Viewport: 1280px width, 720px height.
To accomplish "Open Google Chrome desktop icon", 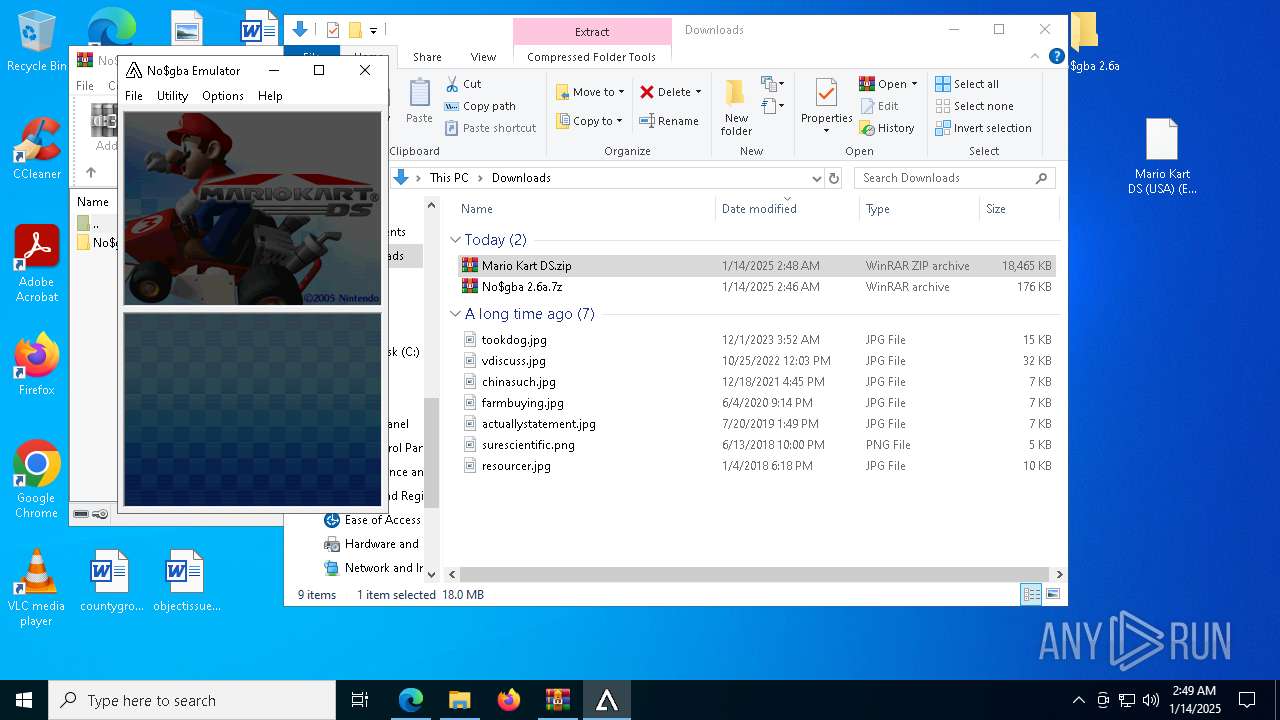I will (36, 480).
